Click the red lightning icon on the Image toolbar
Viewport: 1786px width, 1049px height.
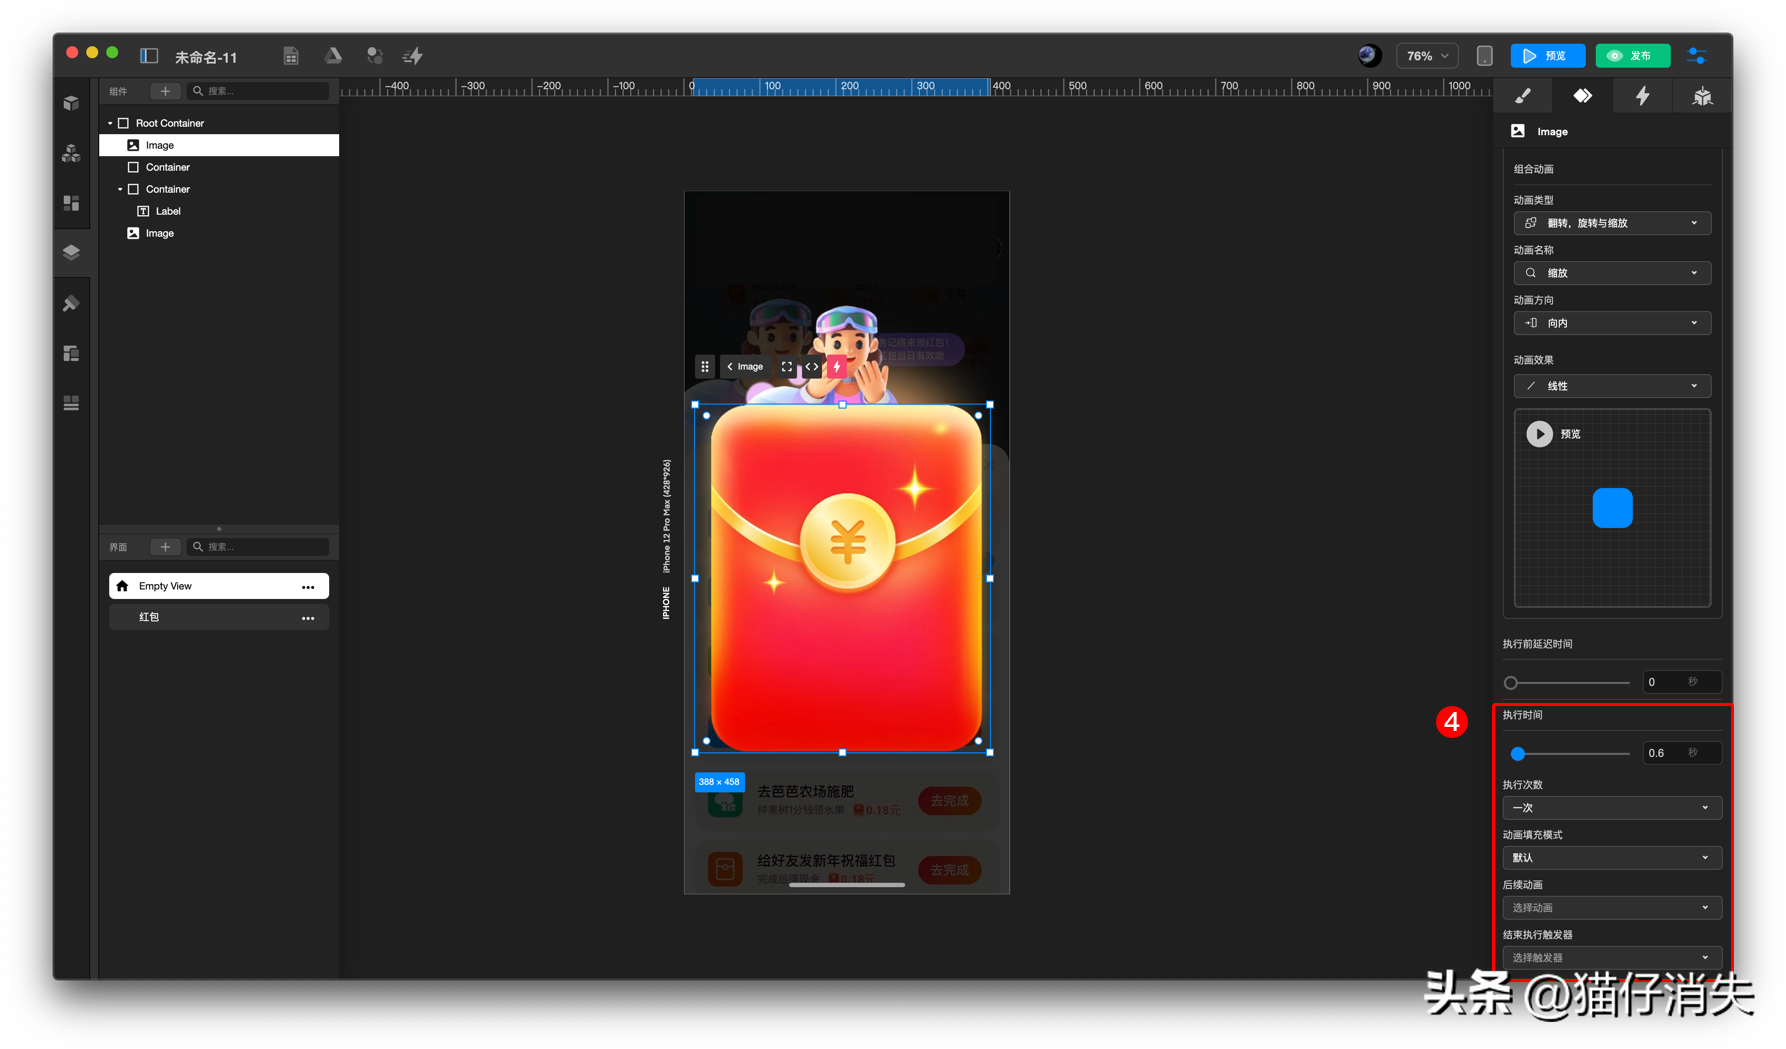point(837,367)
